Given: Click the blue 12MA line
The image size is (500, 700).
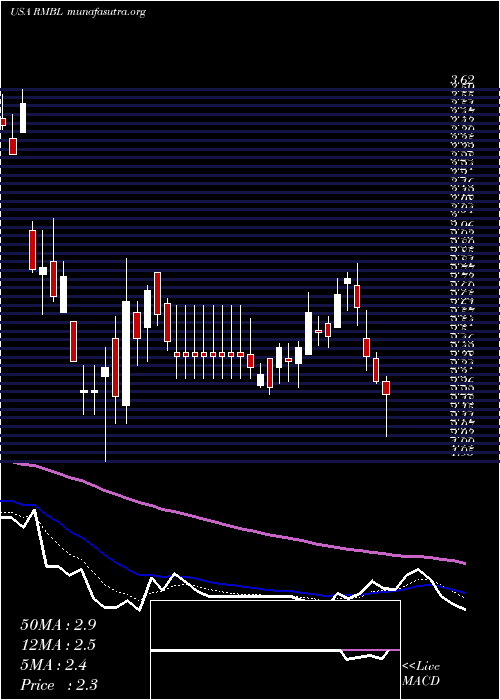Looking at the screenshot, I should (232, 583).
